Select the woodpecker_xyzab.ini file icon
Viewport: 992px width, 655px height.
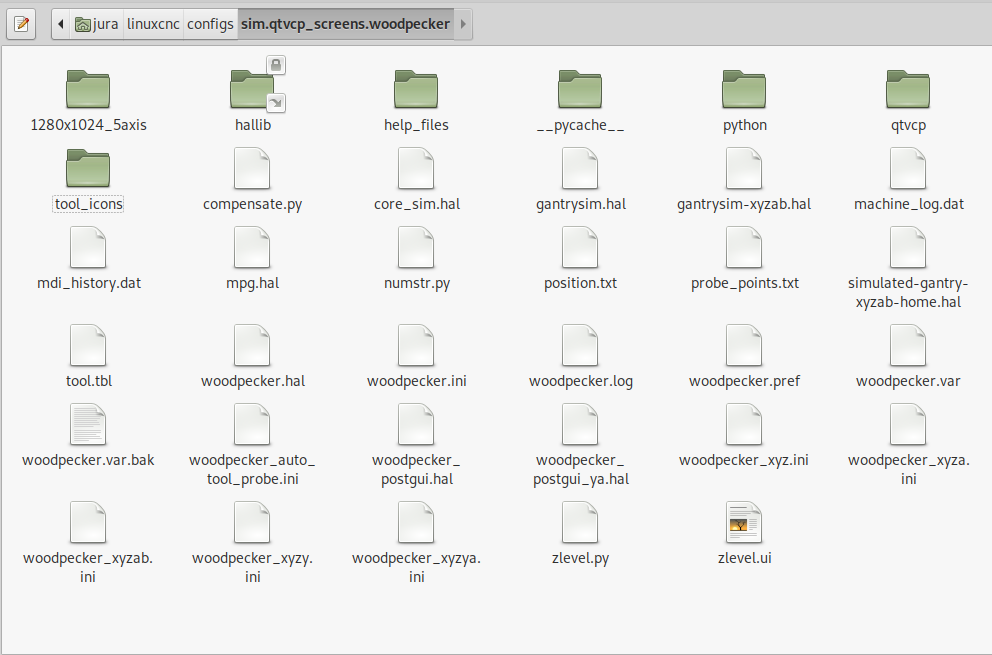coord(88,523)
